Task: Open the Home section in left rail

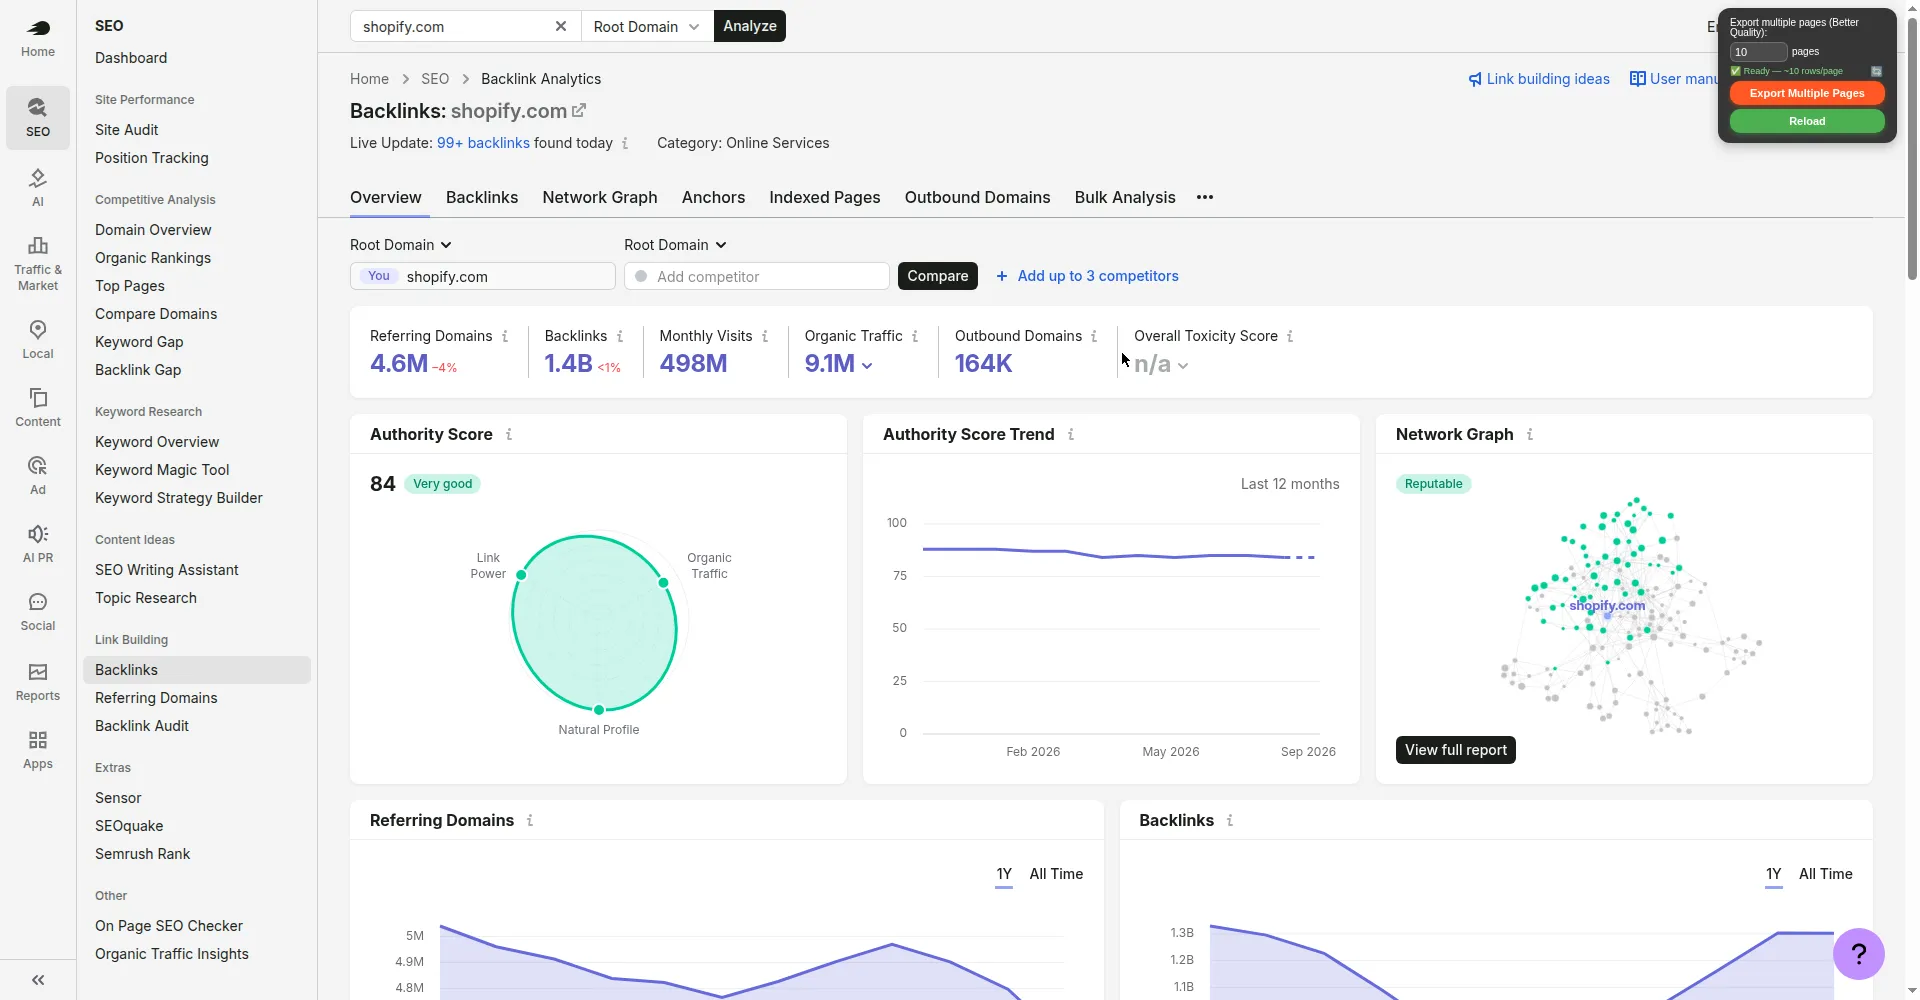Action: [38, 39]
